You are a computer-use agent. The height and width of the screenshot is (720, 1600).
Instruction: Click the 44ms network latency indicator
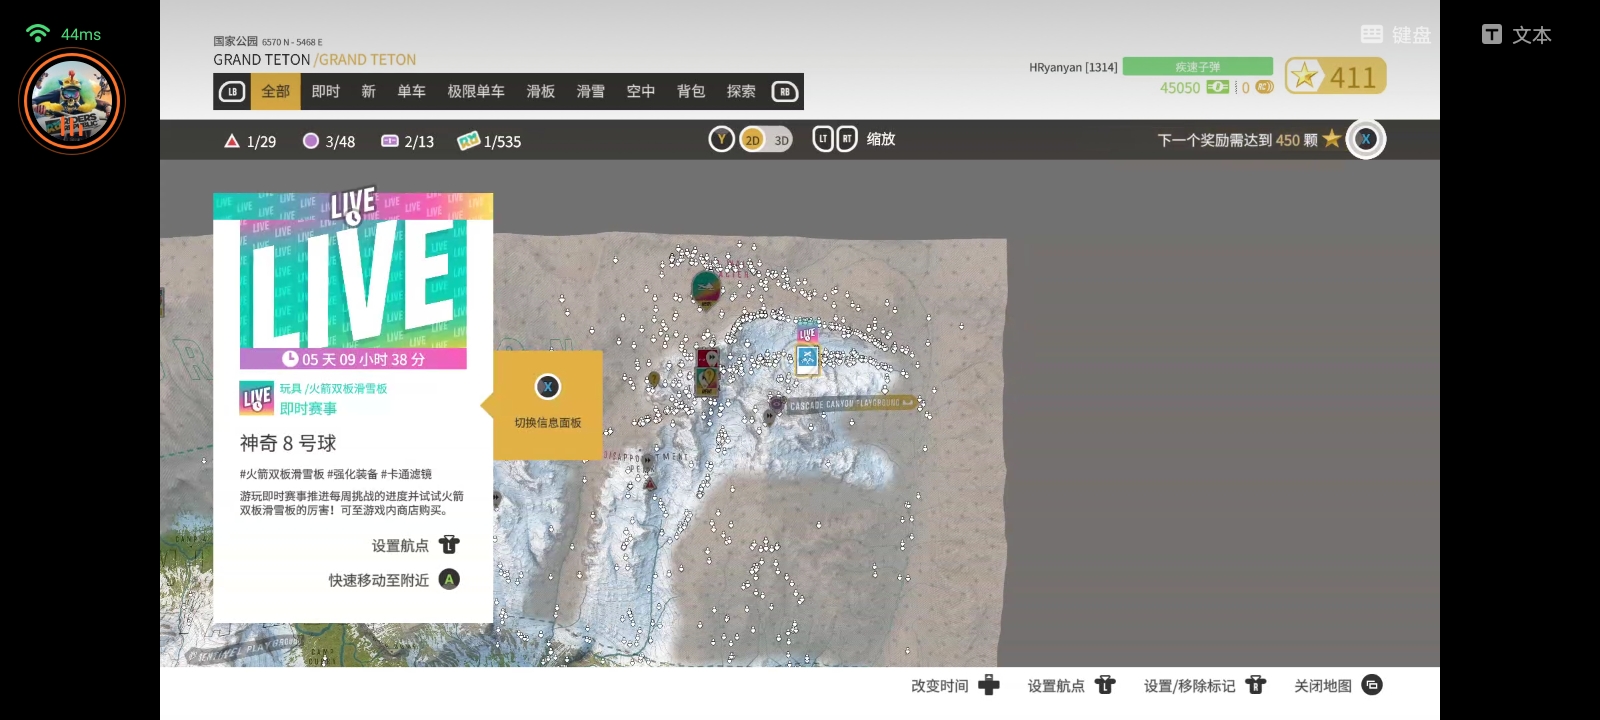(63, 34)
